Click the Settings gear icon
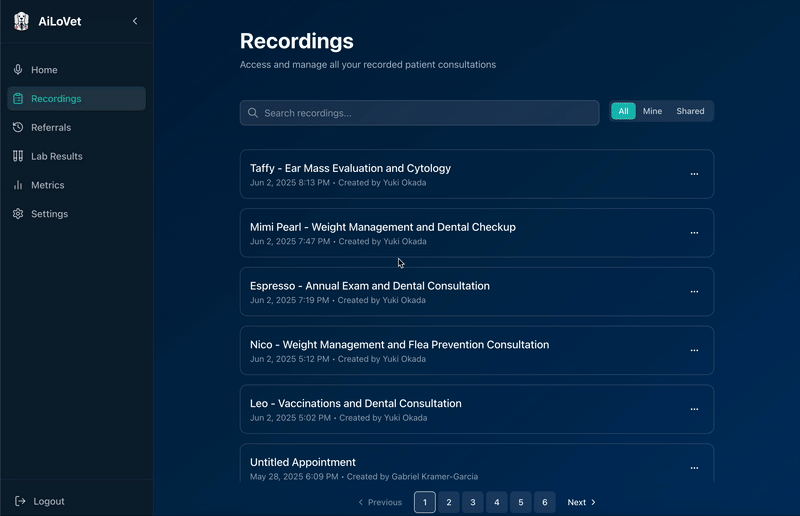This screenshot has height=516, width=800. pos(18,214)
